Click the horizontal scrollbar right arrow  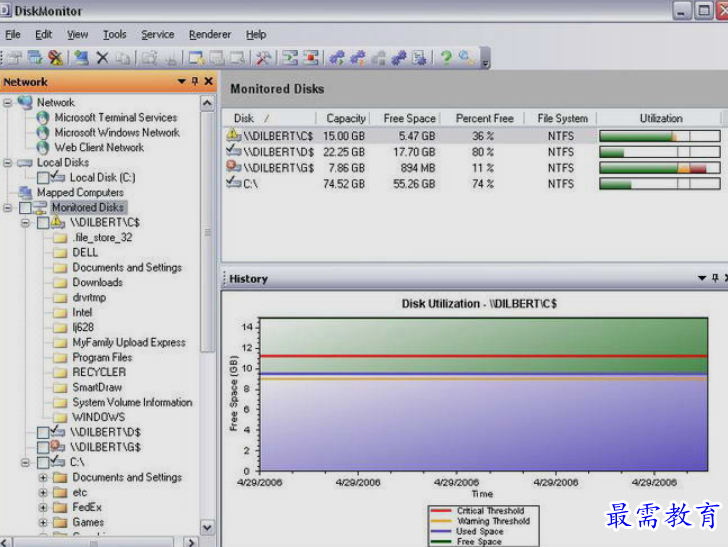point(191,542)
